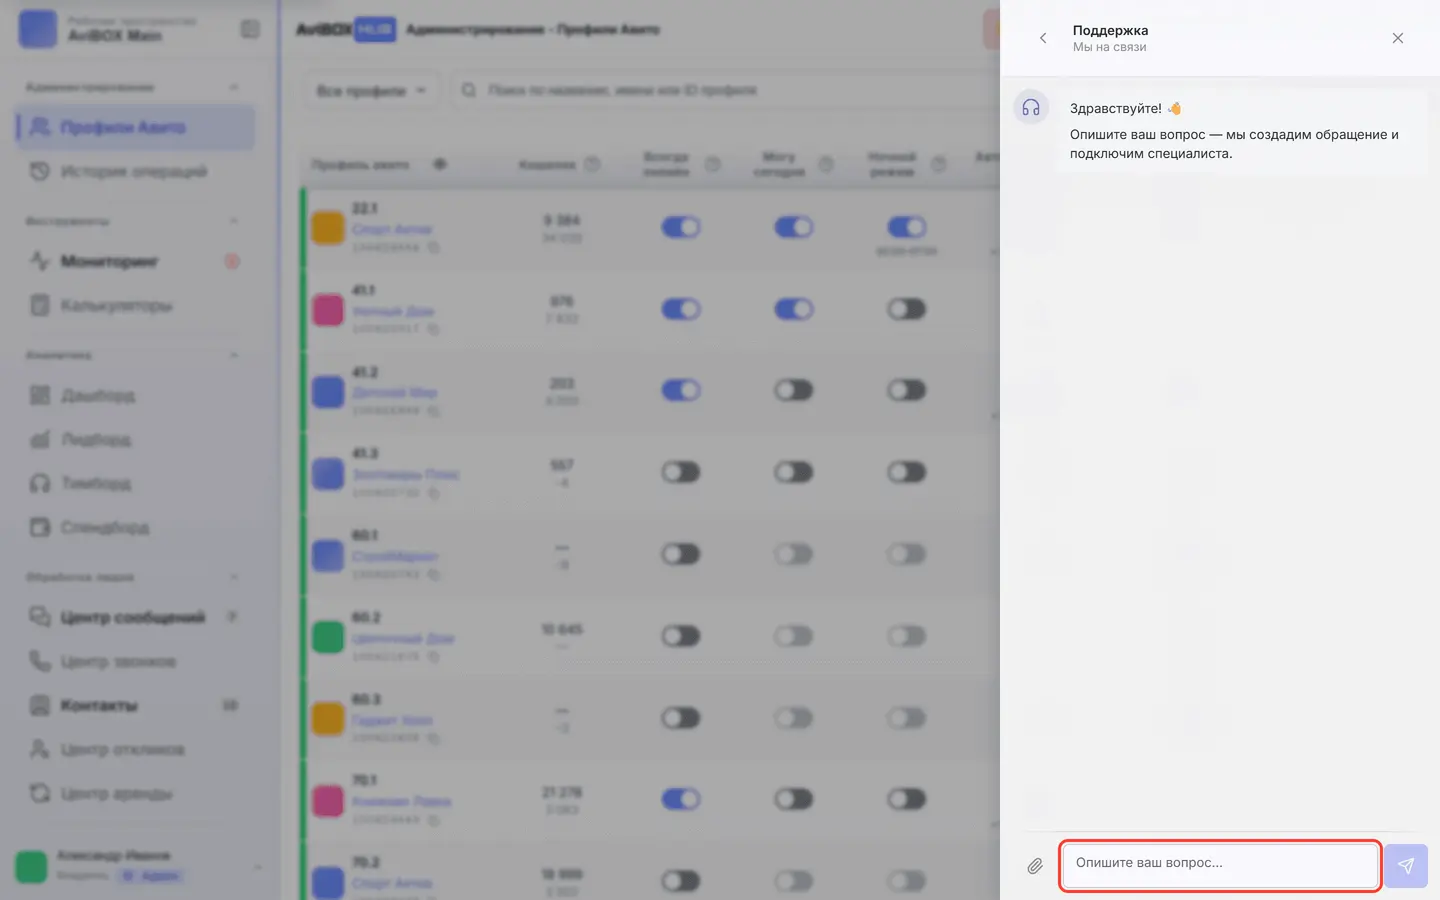Send the message with the paper plane button
The image size is (1440, 900).
pos(1406,866)
